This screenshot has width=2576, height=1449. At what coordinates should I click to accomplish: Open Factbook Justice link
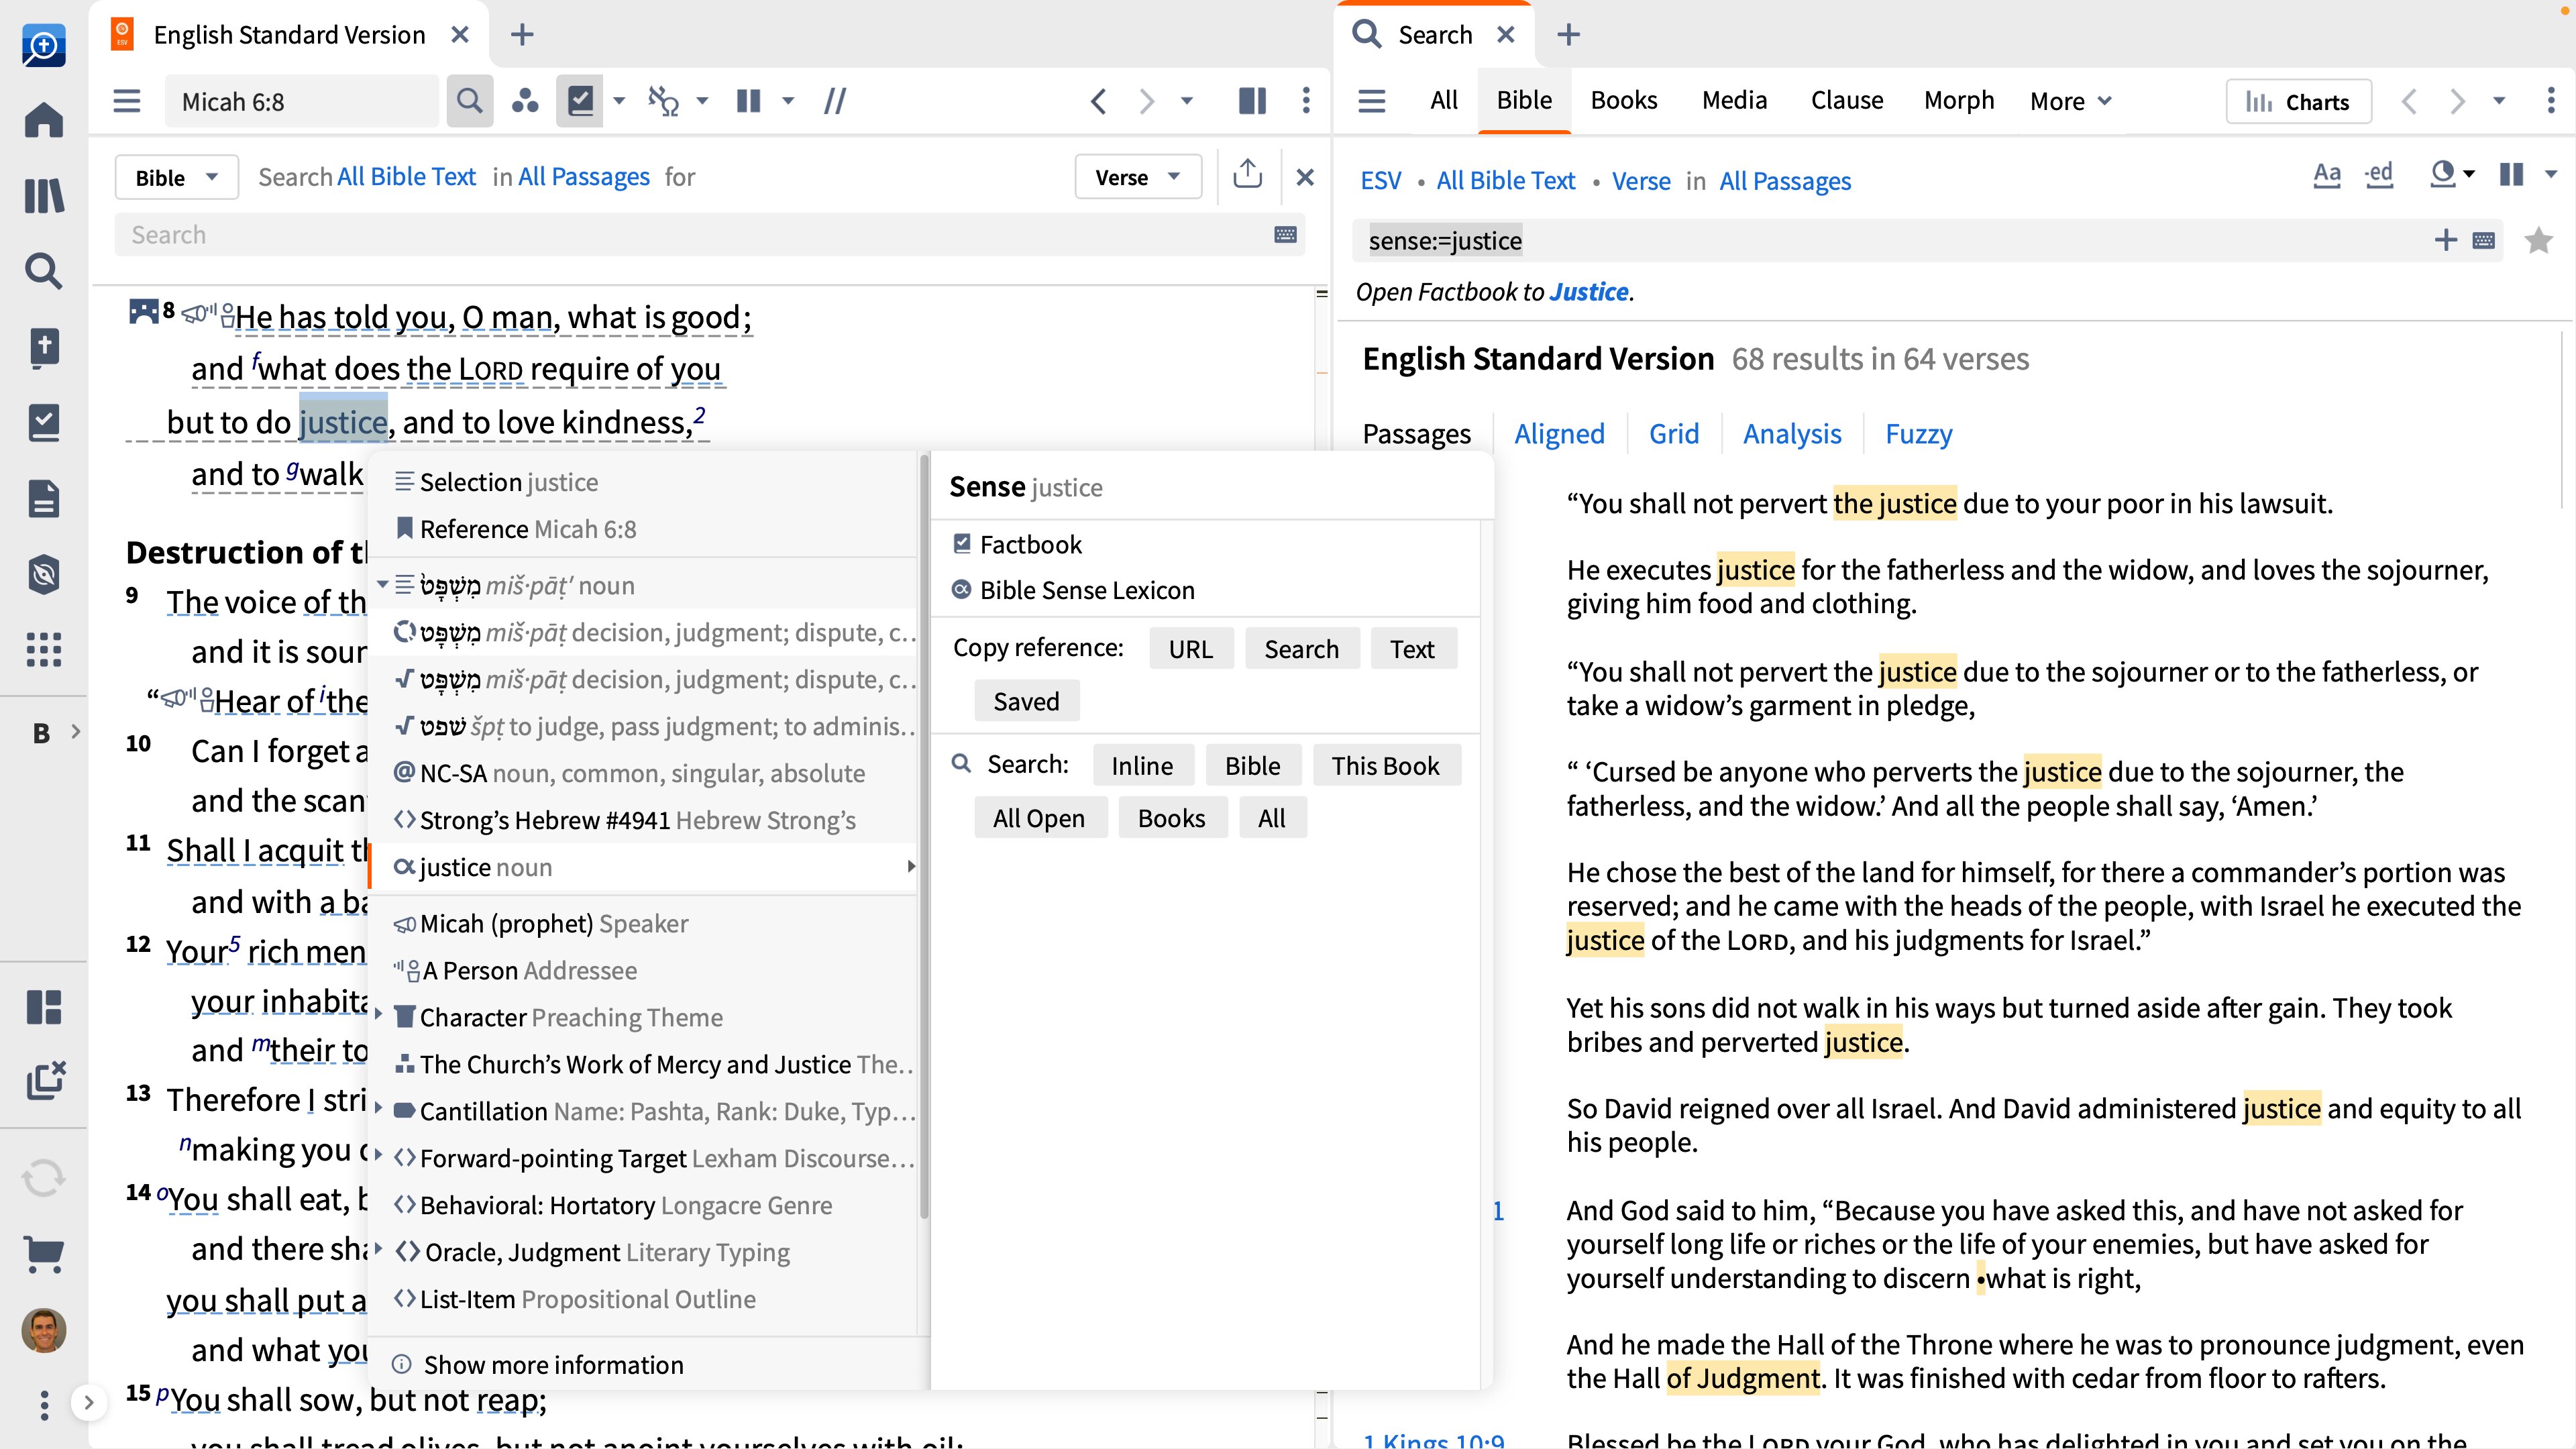(1588, 291)
